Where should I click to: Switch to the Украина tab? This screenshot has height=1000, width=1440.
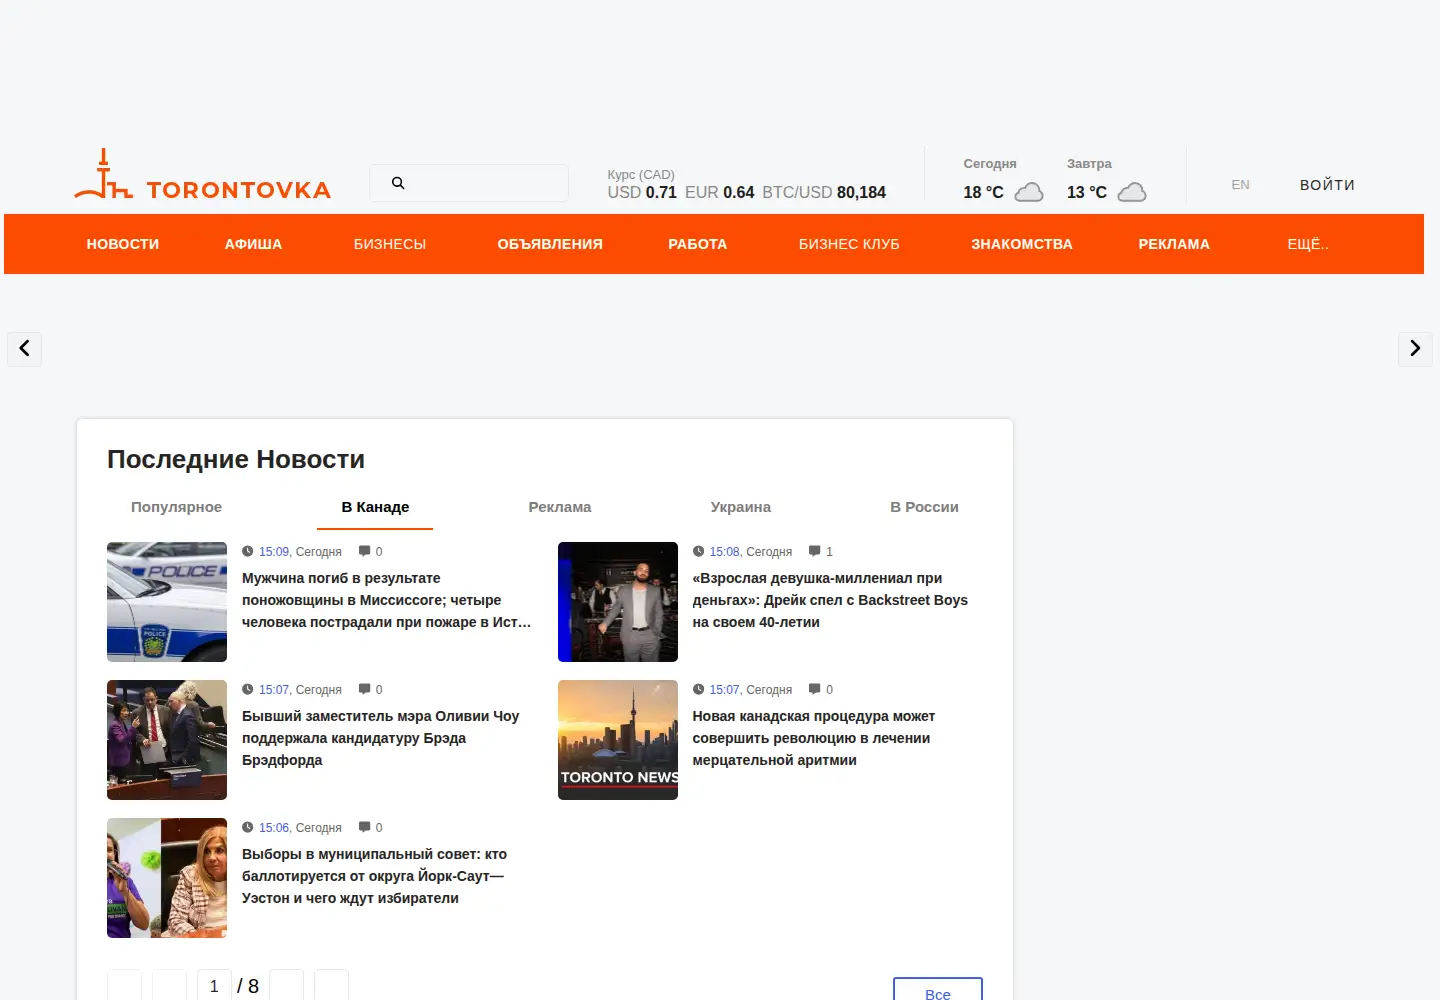pyautogui.click(x=741, y=507)
